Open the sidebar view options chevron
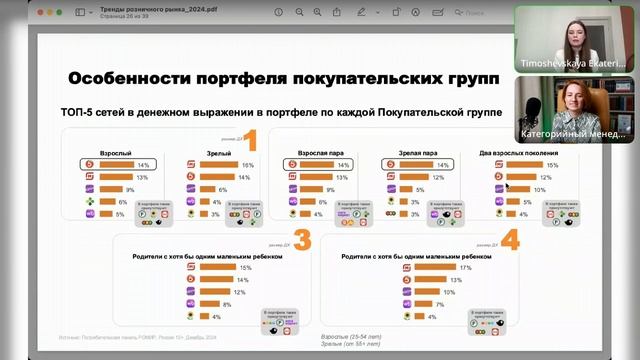The height and width of the screenshot is (360, 640). 91,13
